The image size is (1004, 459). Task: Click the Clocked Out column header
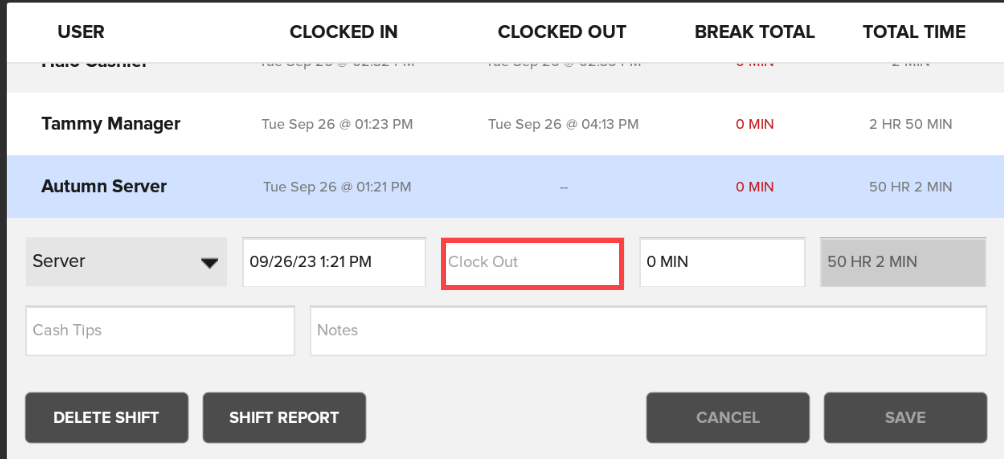[562, 32]
